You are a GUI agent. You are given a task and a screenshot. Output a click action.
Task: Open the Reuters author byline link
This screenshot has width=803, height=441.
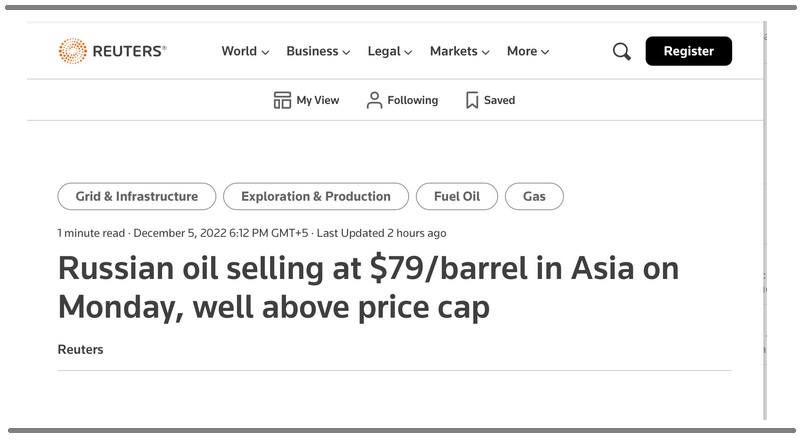[x=80, y=349]
